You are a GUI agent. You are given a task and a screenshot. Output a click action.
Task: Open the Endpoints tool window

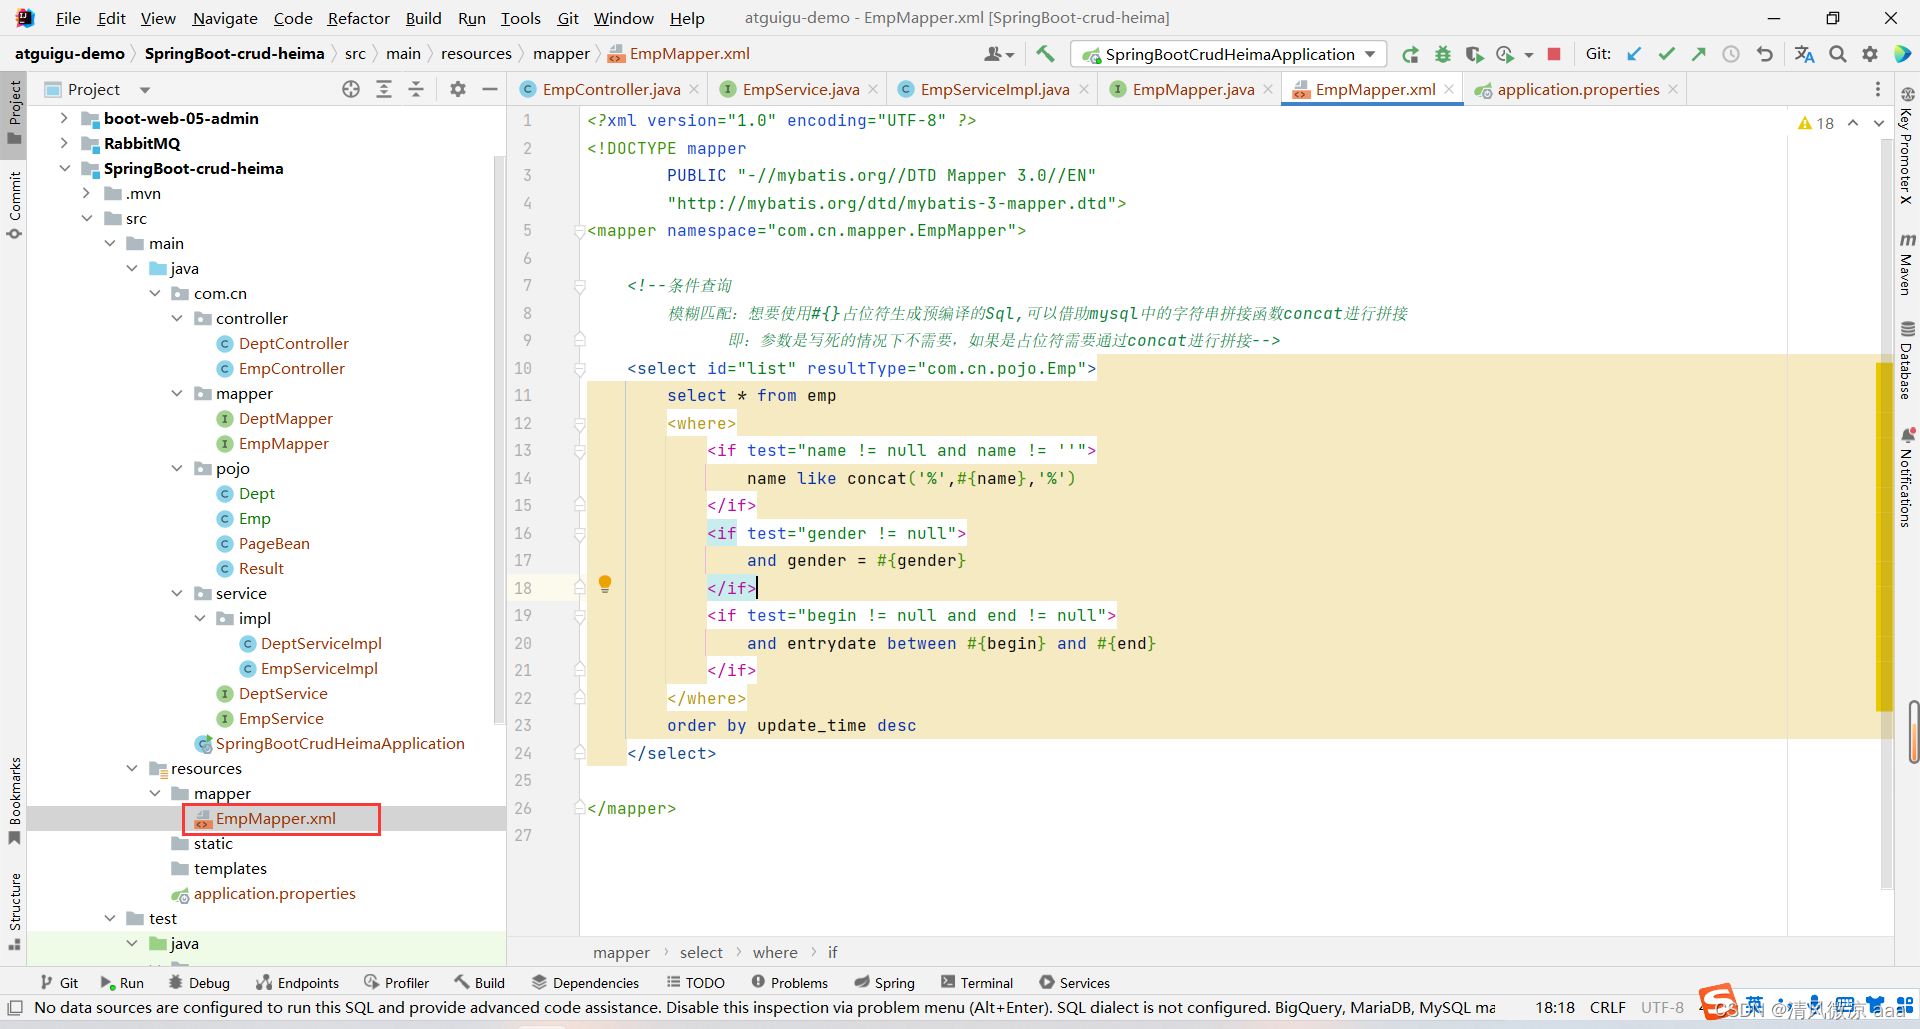(298, 983)
